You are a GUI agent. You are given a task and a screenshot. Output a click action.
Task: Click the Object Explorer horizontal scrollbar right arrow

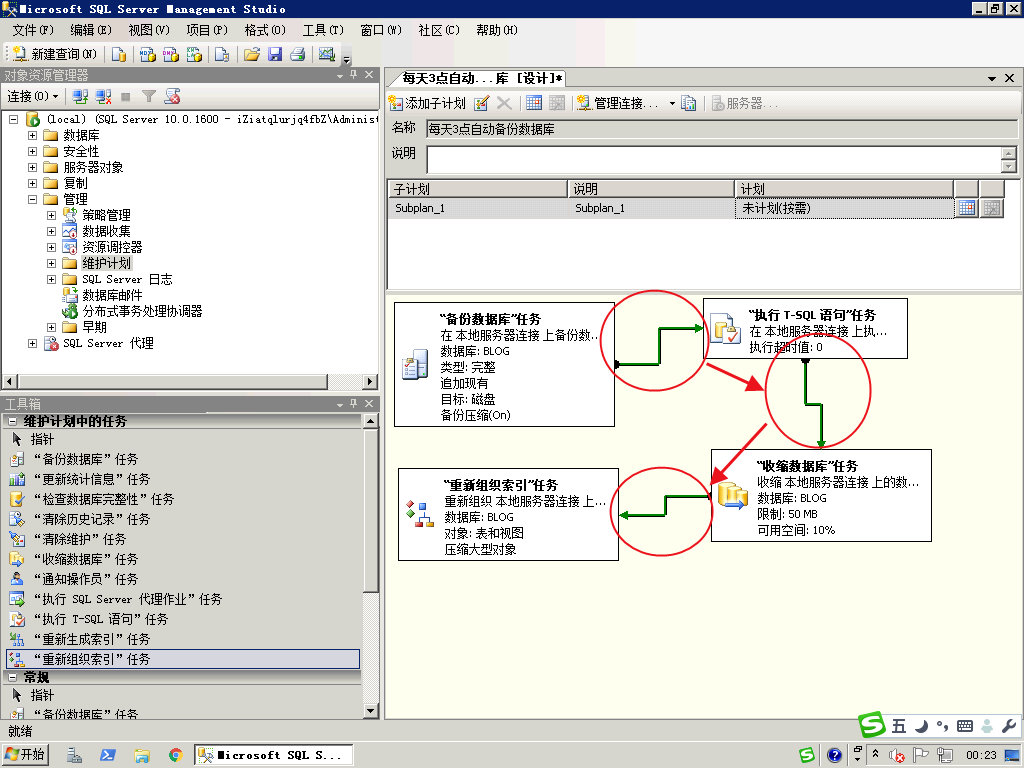point(370,381)
